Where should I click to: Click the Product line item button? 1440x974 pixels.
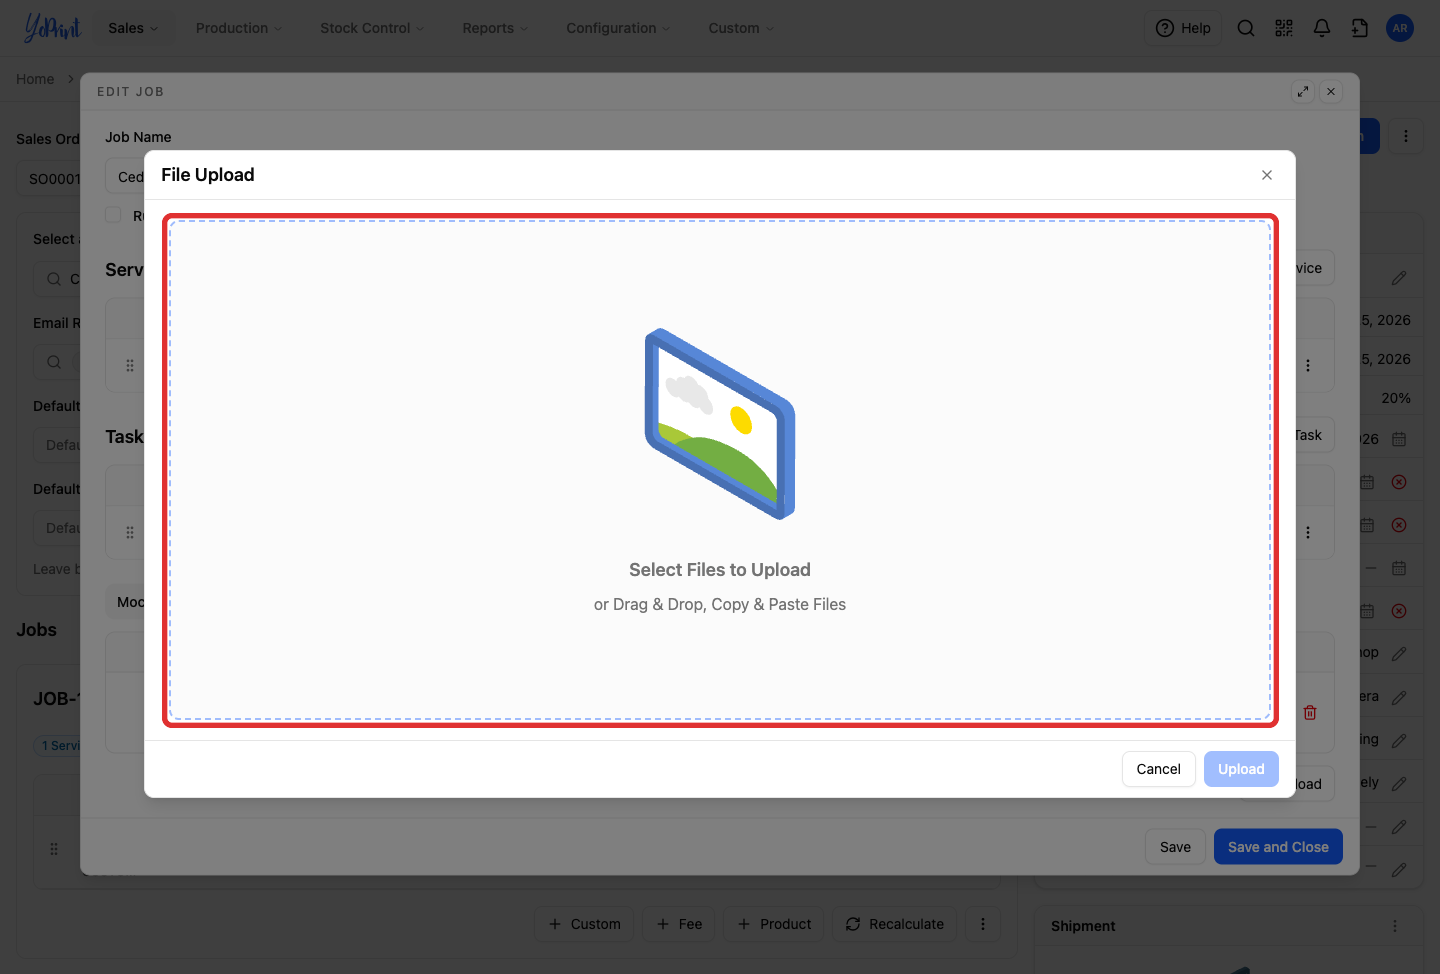[774, 924]
